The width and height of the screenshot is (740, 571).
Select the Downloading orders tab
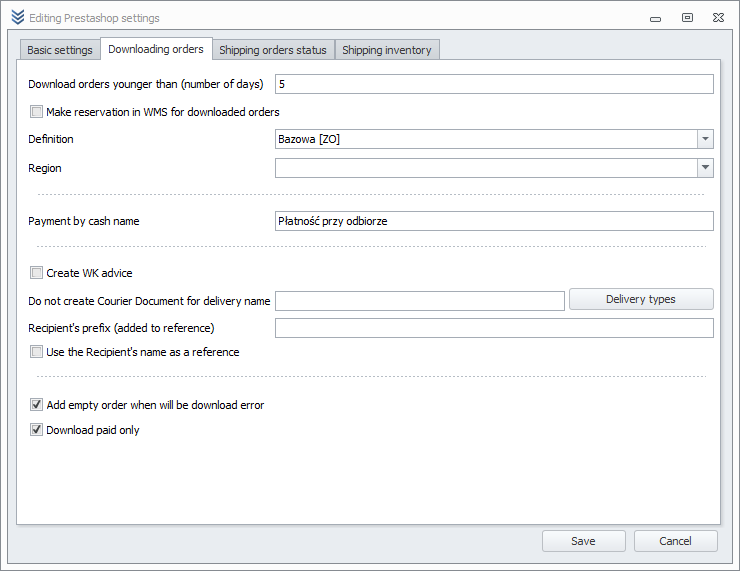click(x=156, y=49)
